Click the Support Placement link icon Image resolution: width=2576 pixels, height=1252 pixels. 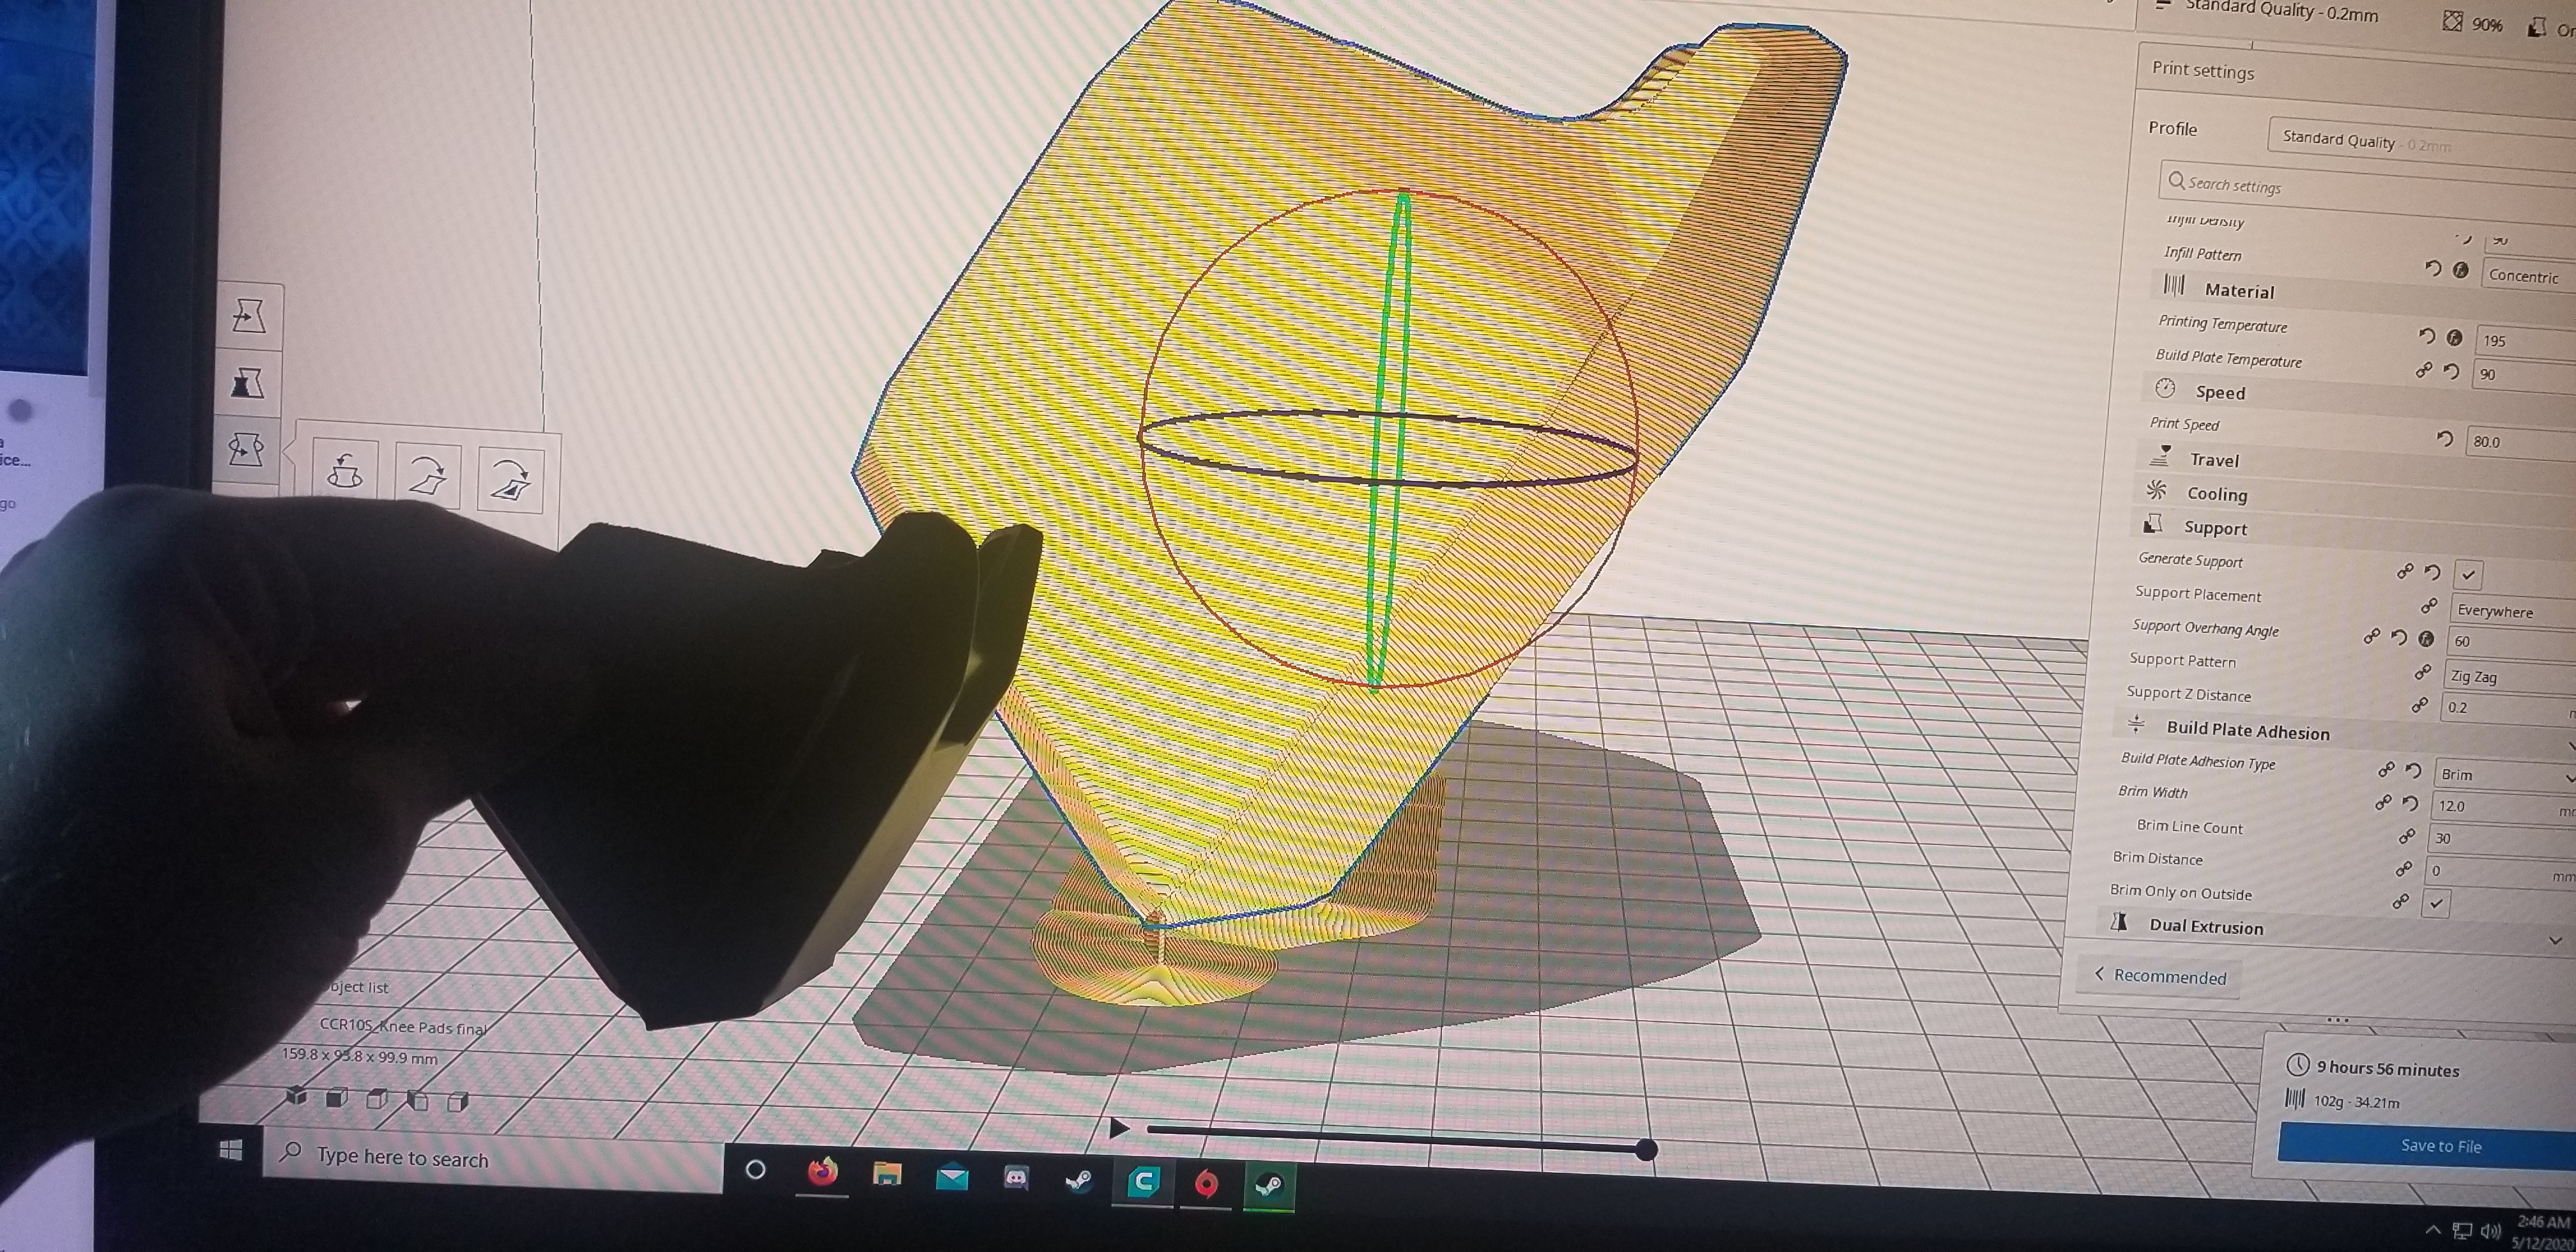2428,606
